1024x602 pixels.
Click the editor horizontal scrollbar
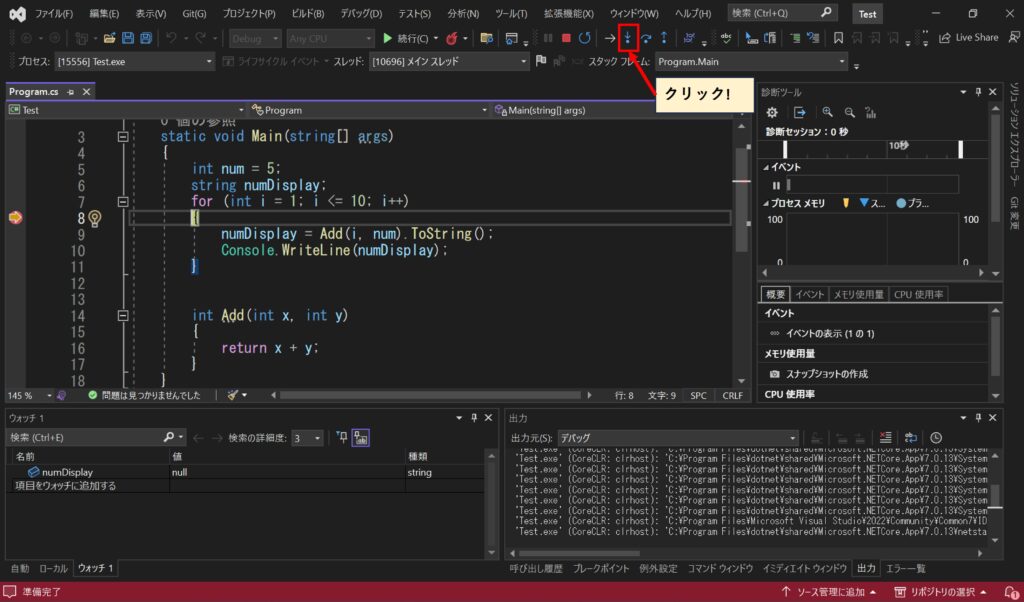pyautogui.click(x=430, y=395)
